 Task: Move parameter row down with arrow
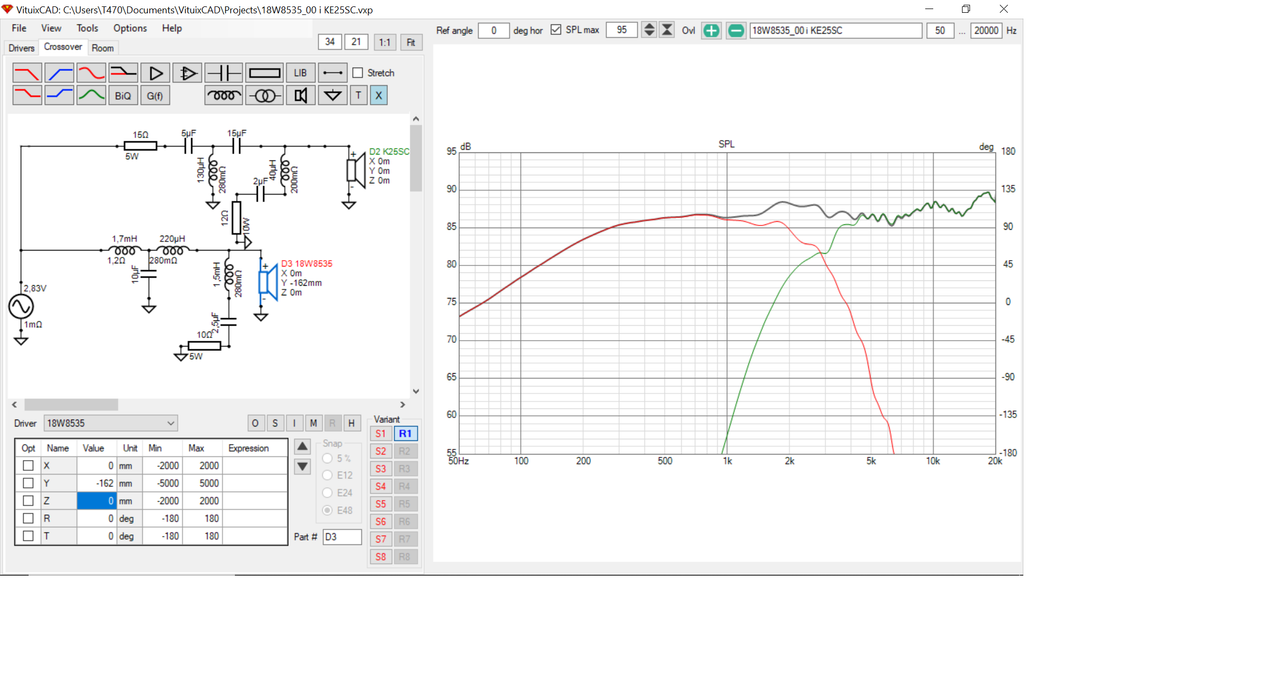[x=302, y=466]
